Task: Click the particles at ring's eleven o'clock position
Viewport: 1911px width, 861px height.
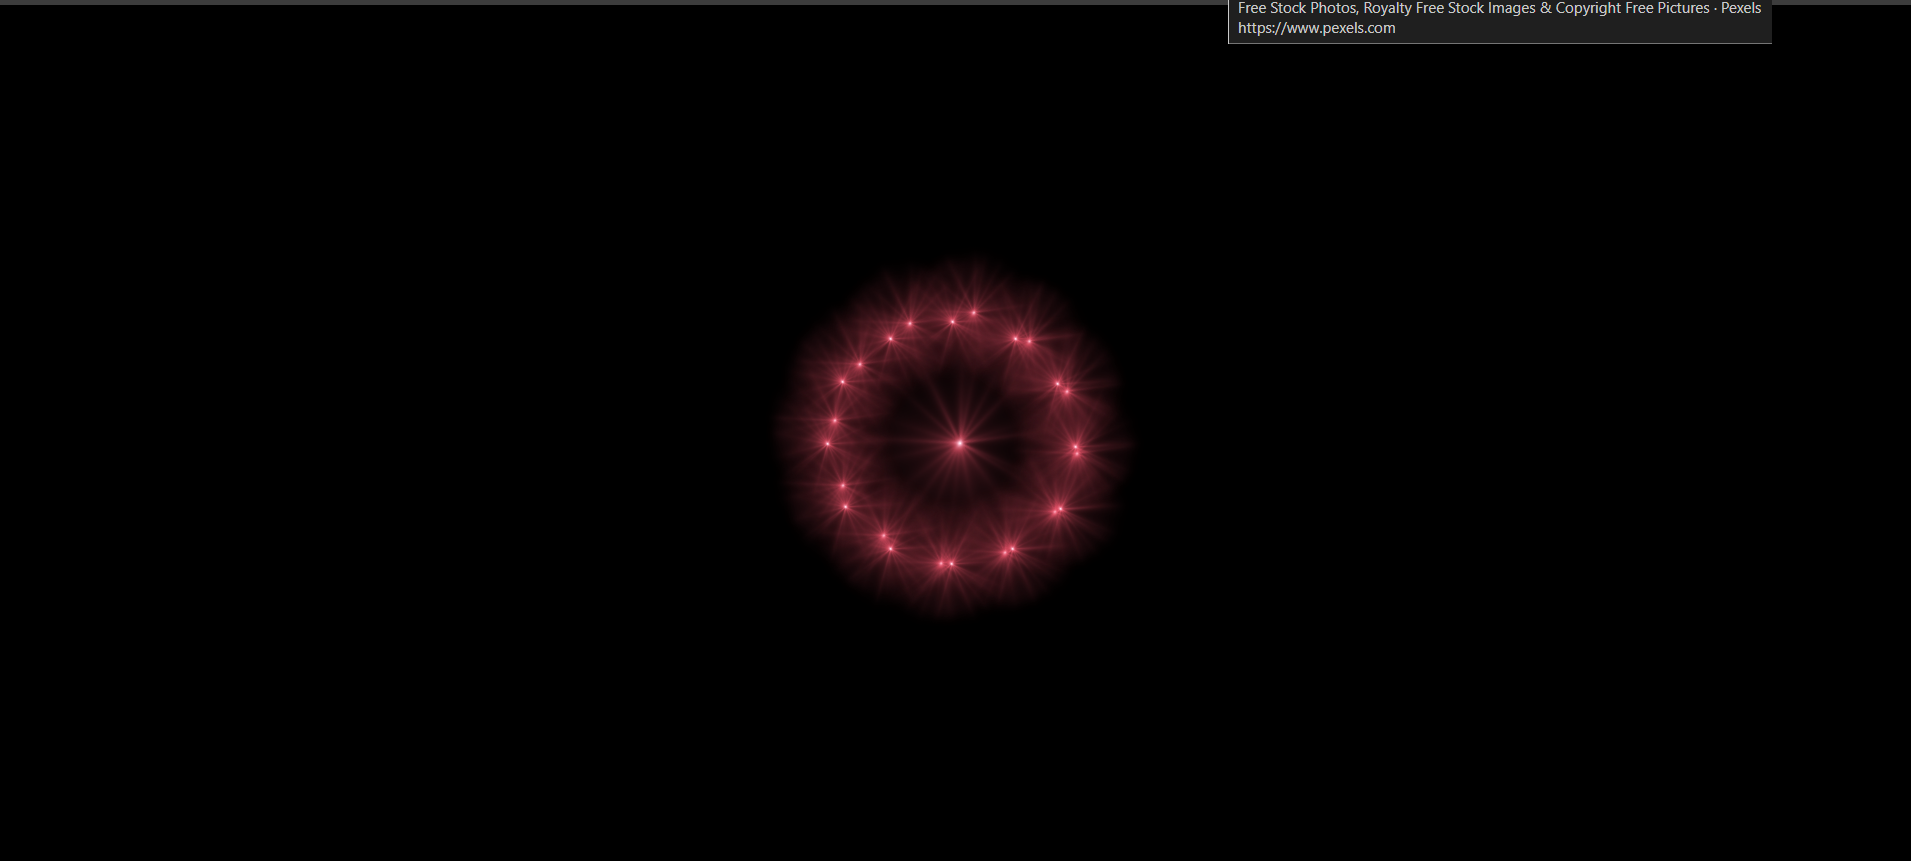Action: (899, 330)
